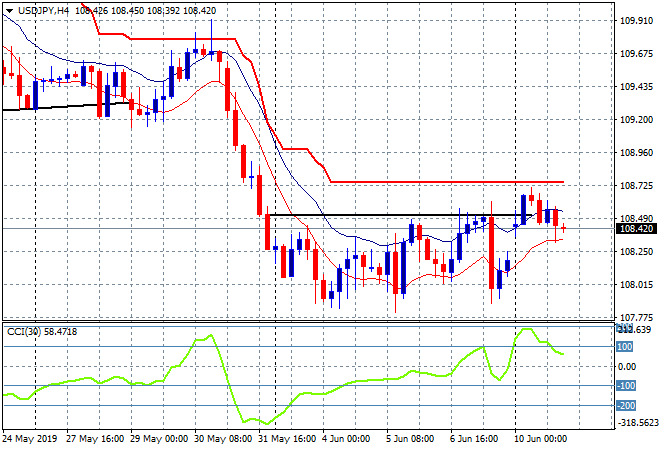Click the highlighted 108.420 current price tag
The image size is (660, 450).
[637, 229]
